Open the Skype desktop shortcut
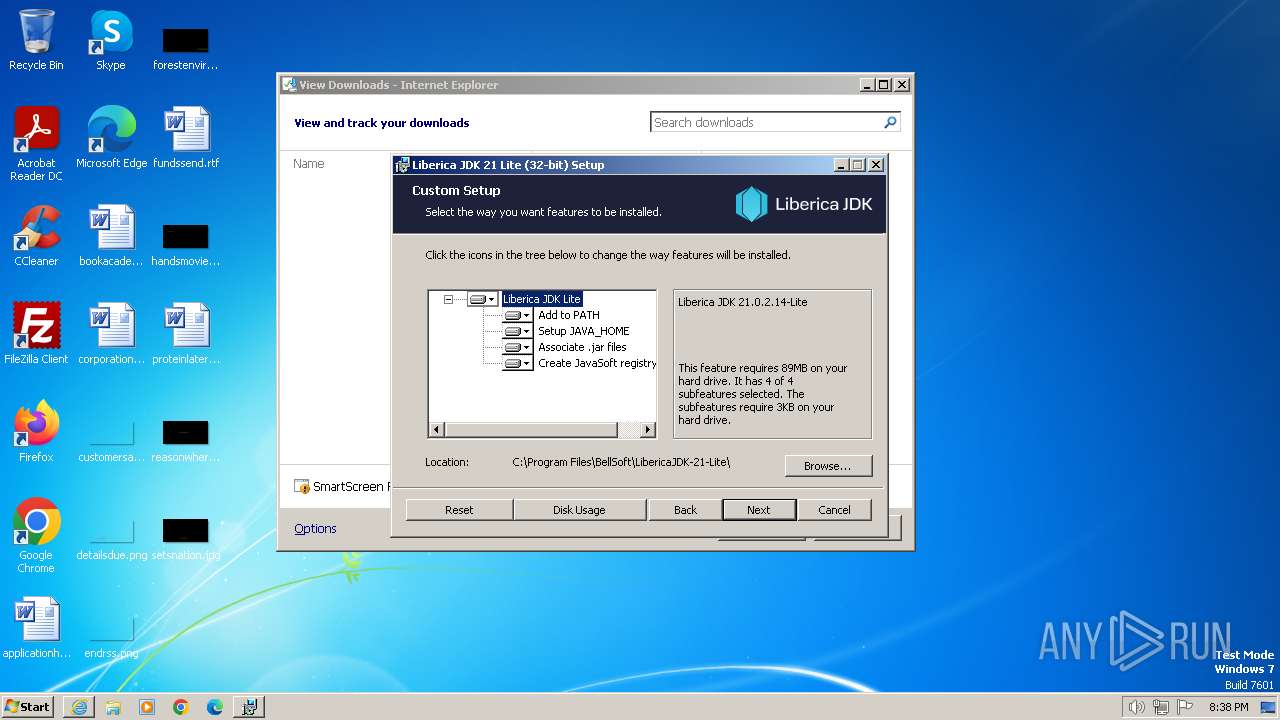 (110, 40)
